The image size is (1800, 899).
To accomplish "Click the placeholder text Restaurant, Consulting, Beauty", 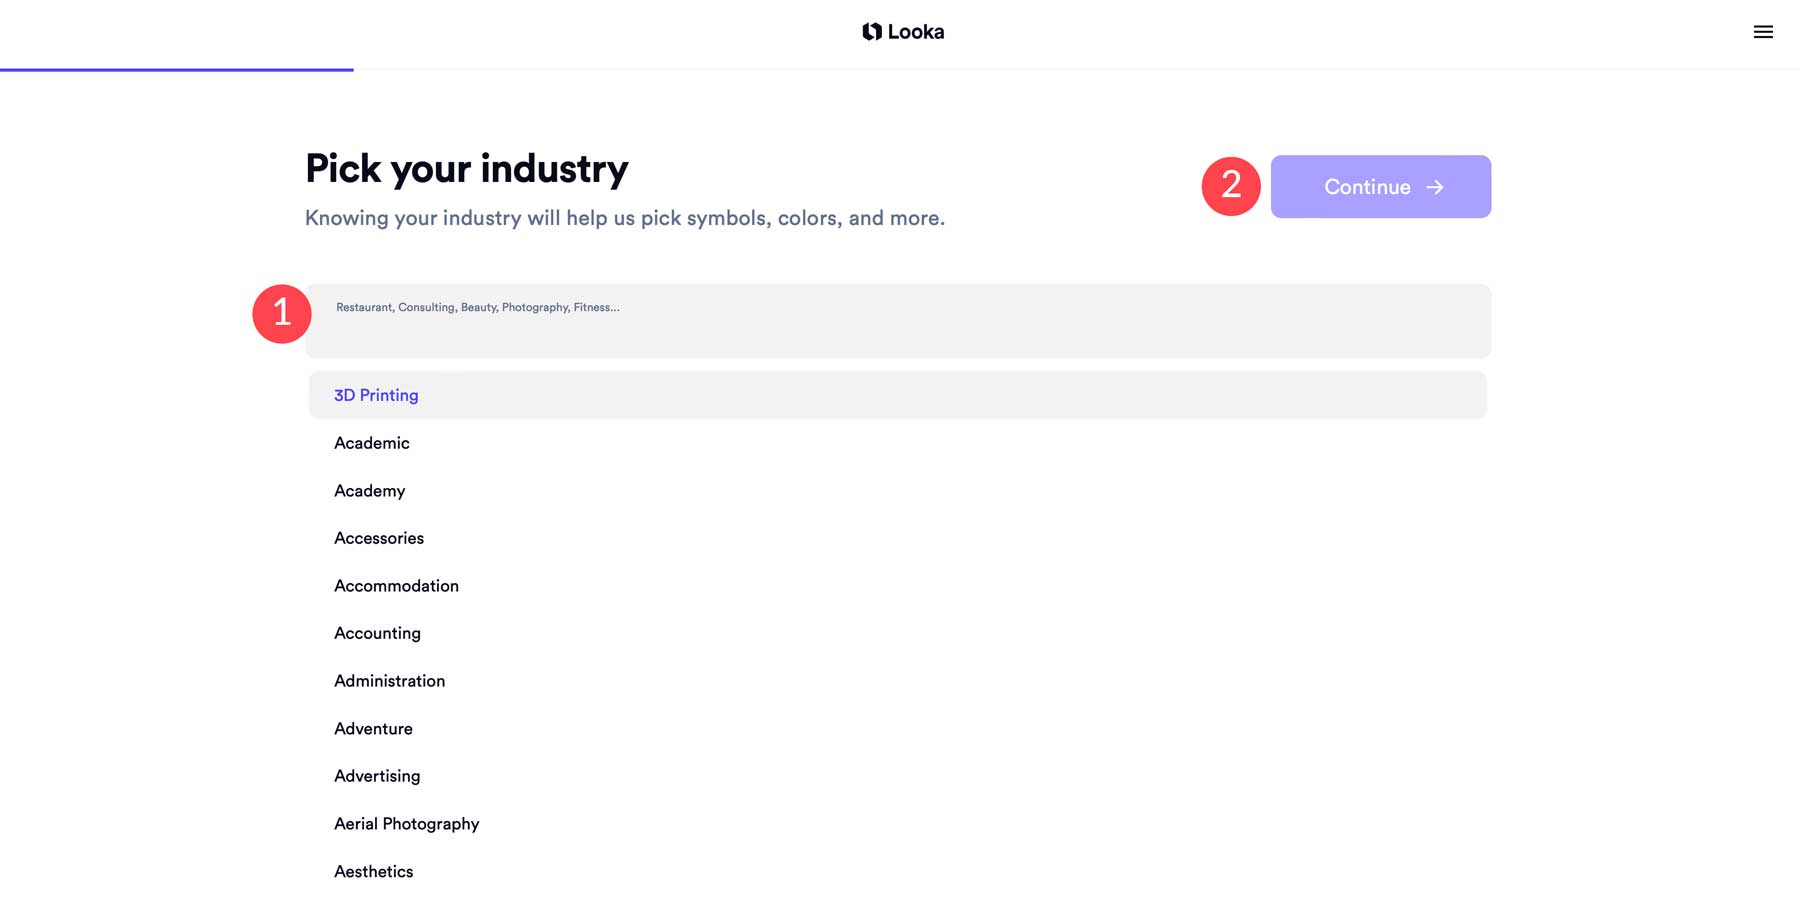I will [x=476, y=307].
